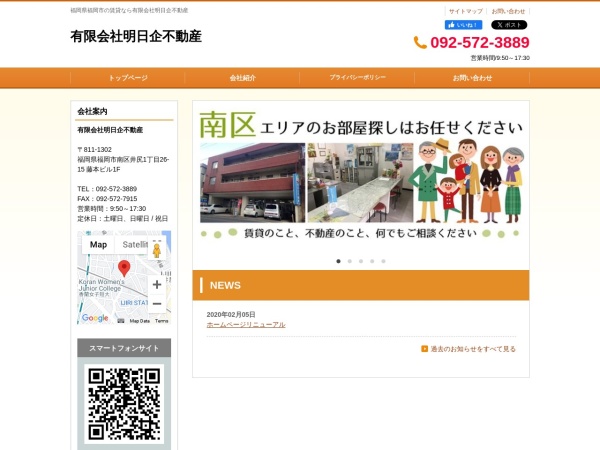Viewport: 600px width, 450px height.
Task: Click the スマートフォンサイト banner
Action: 124,348
